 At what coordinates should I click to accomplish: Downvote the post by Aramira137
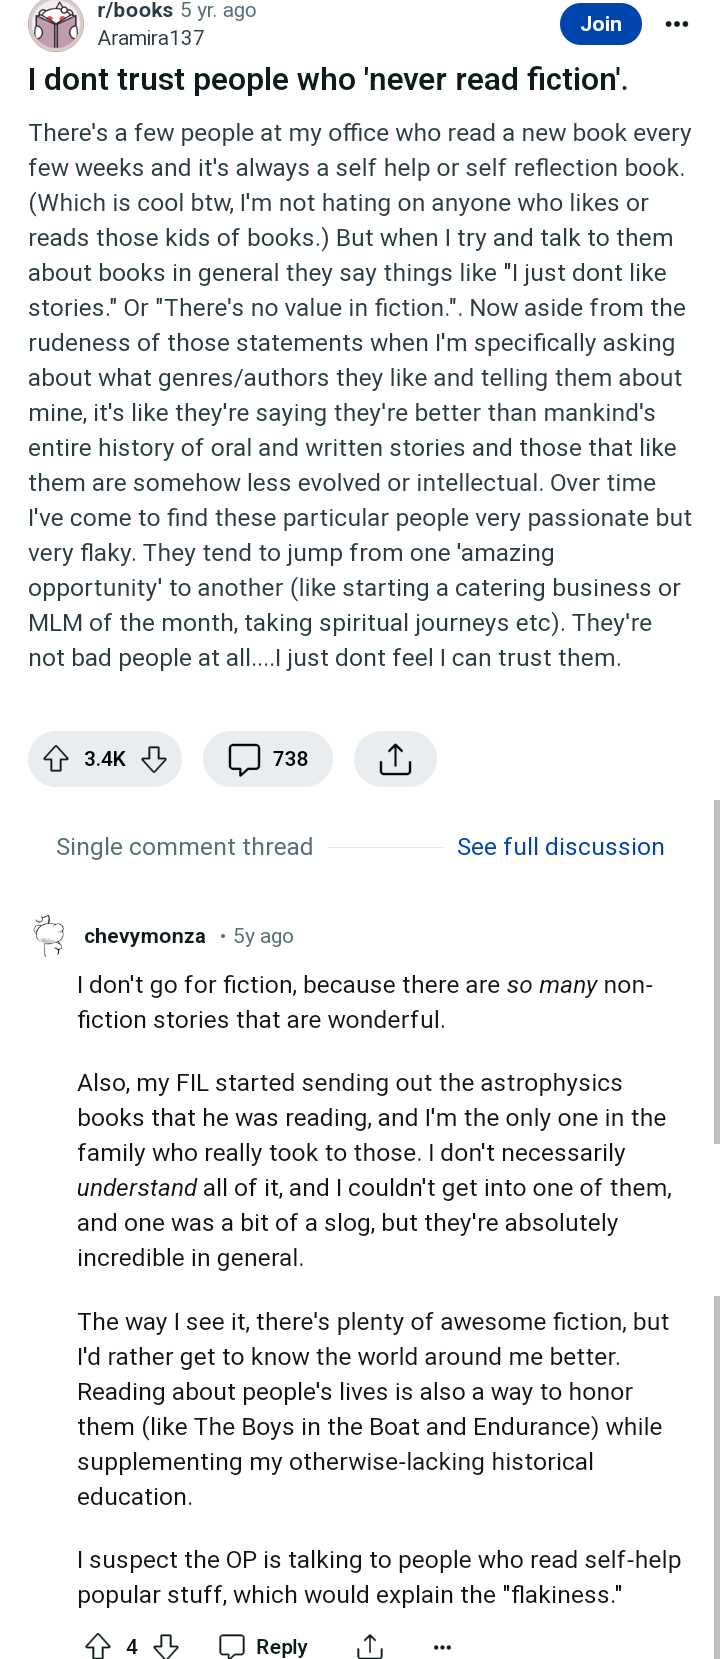[153, 759]
